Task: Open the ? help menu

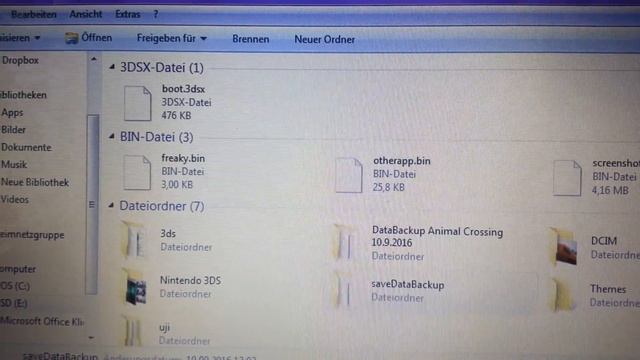Action: 156,14
